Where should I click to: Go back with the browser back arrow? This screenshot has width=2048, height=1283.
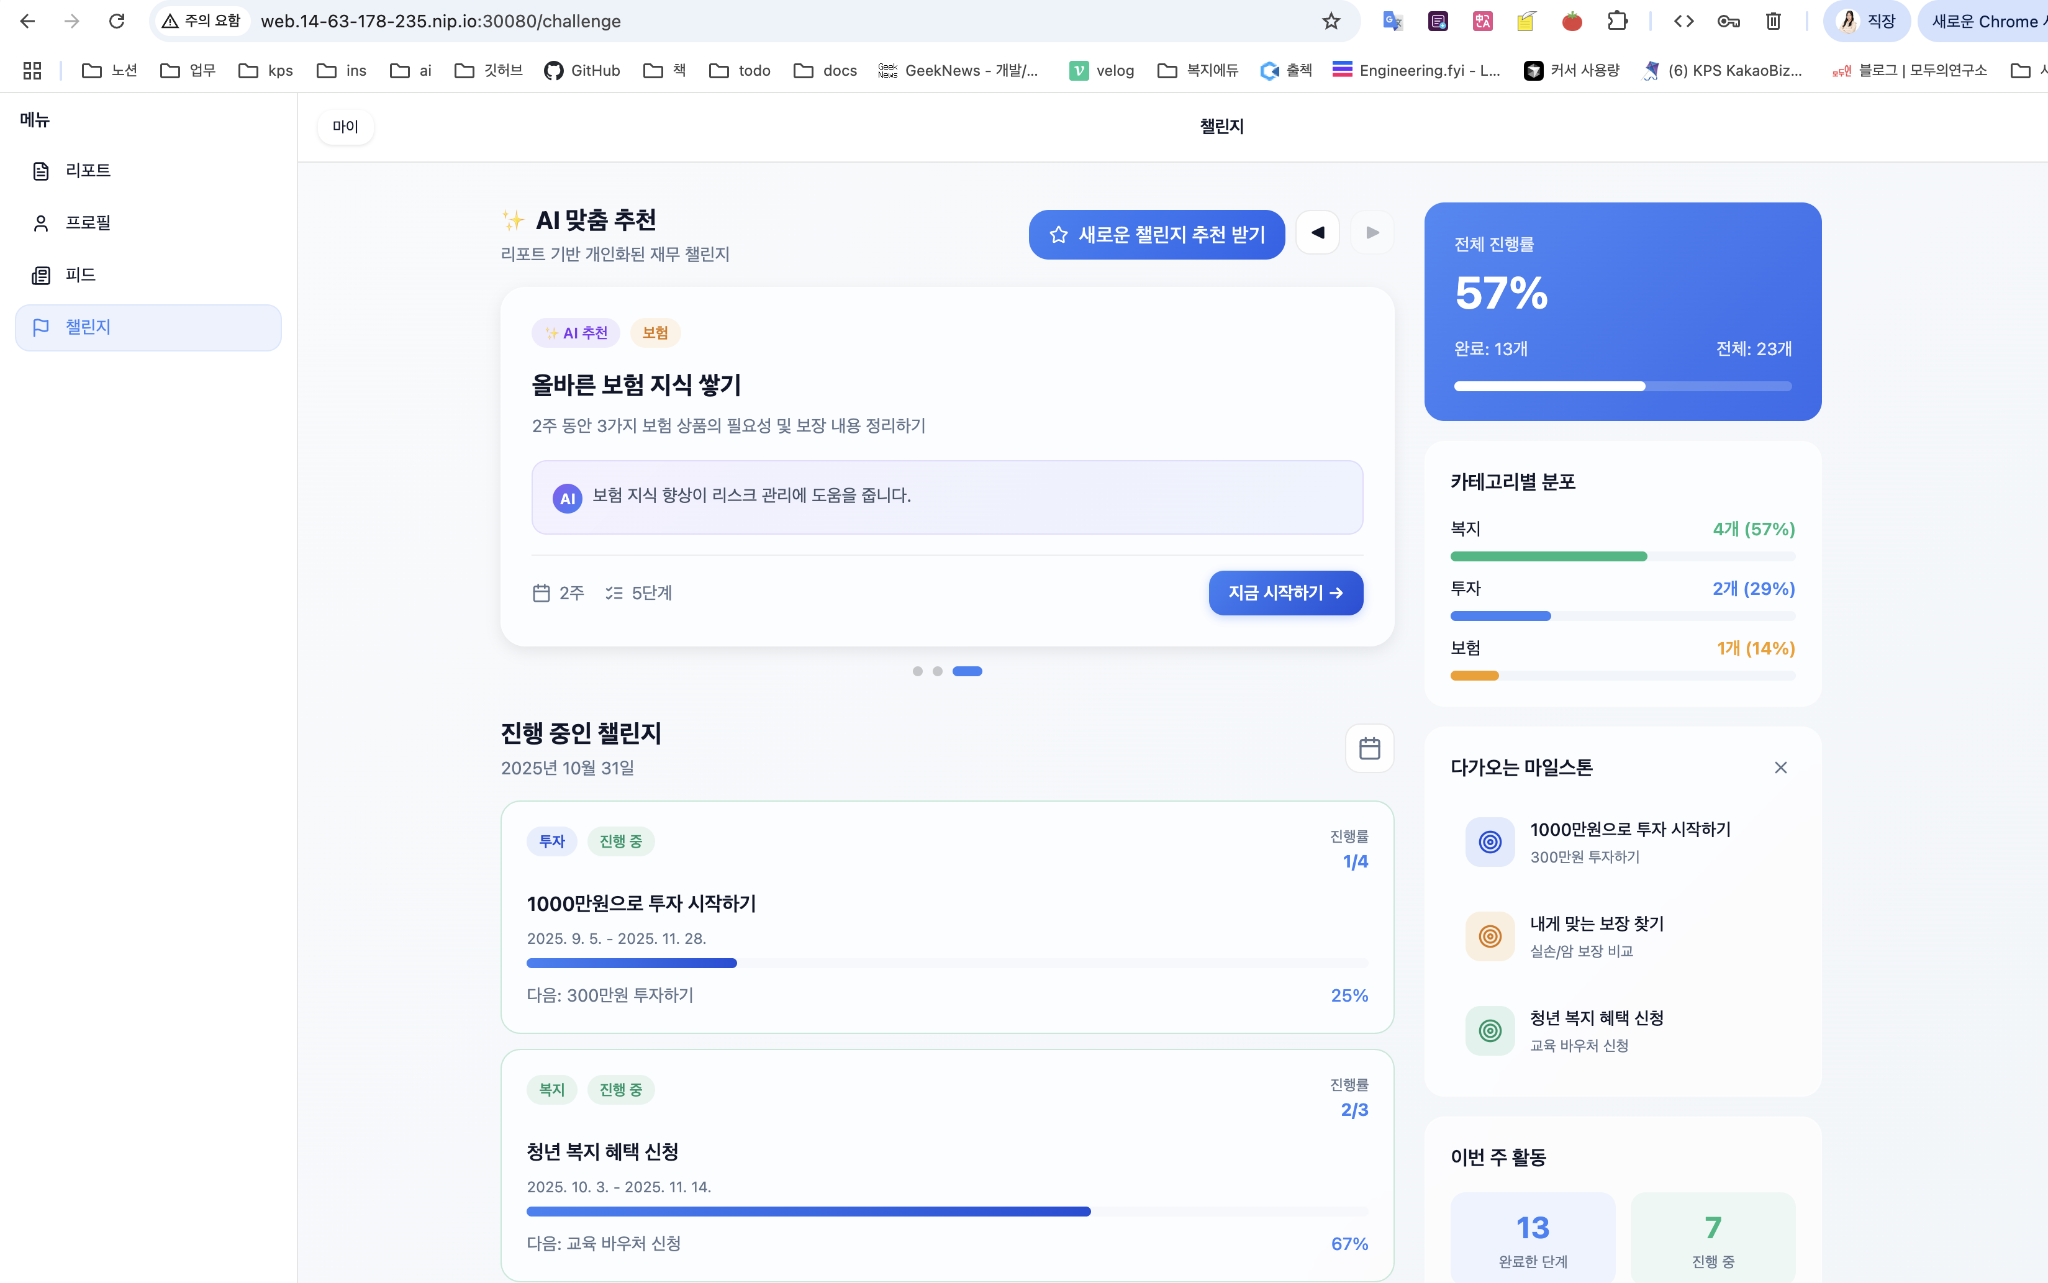tap(27, 21)
